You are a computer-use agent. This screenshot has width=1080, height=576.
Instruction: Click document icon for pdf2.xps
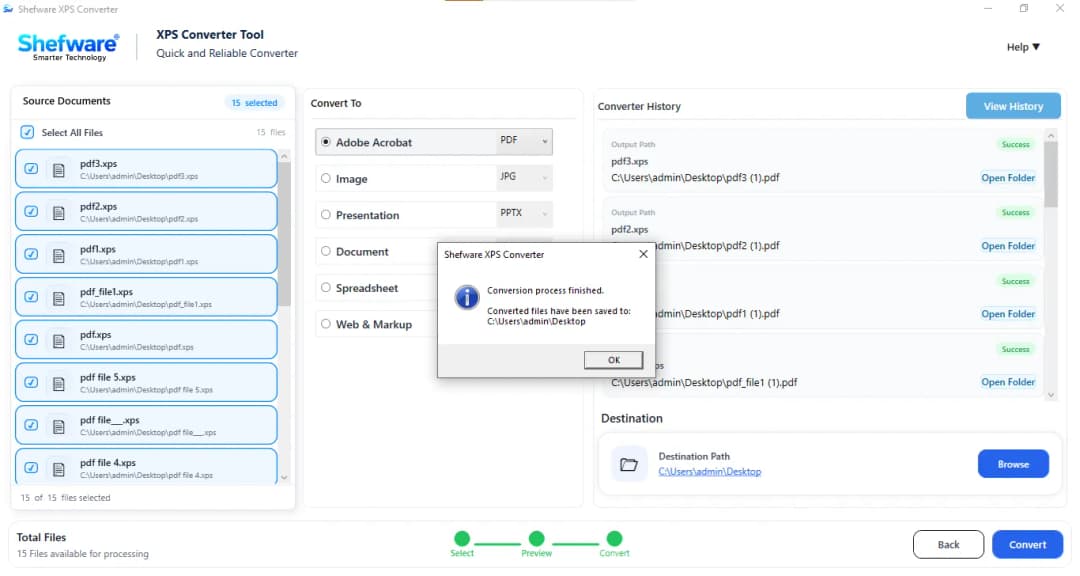coord(59,212)
